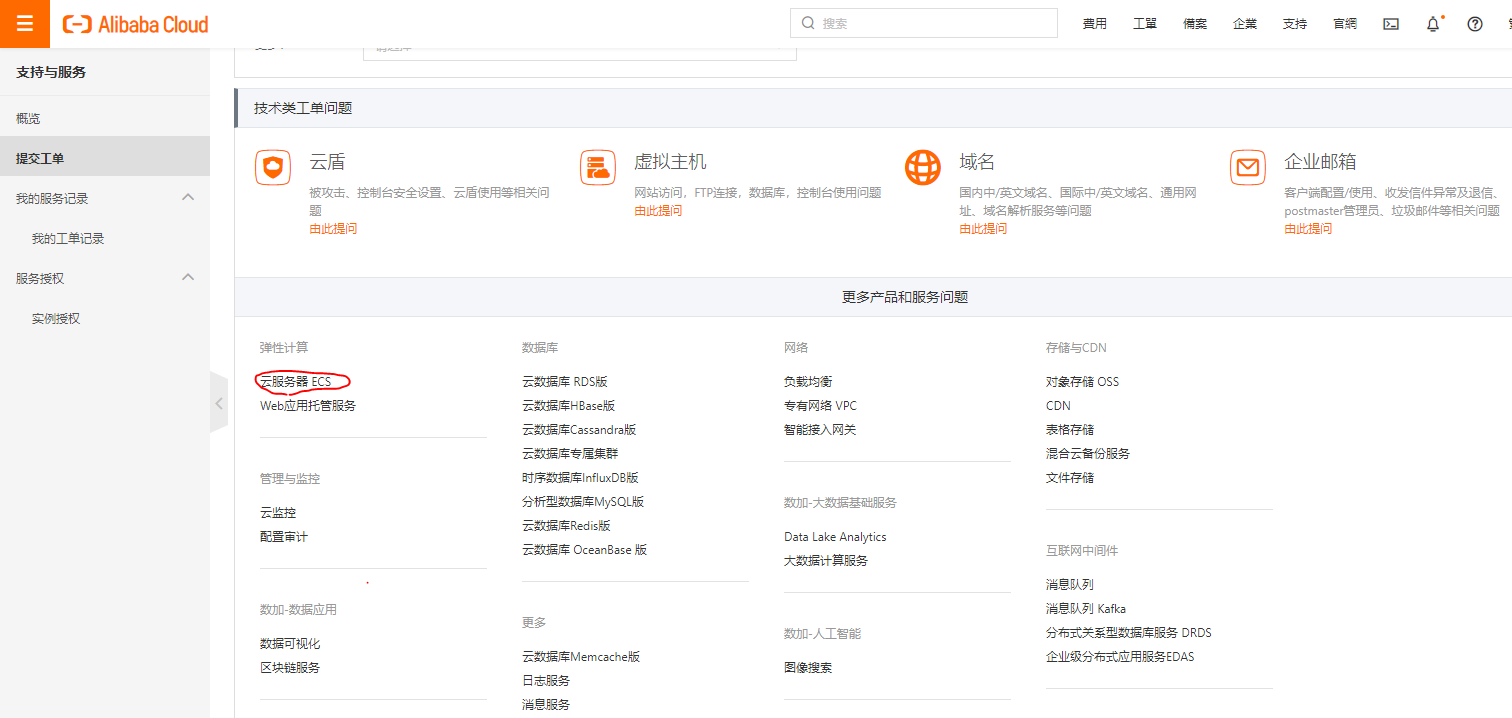This screenshot has height=718, width=1512.
Task: Click 由此提问 under 企业邮箱
Action: (1308, 229)
